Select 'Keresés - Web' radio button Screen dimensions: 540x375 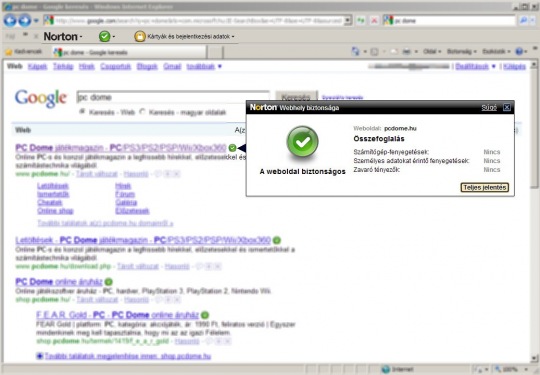[x=82, y=112]
